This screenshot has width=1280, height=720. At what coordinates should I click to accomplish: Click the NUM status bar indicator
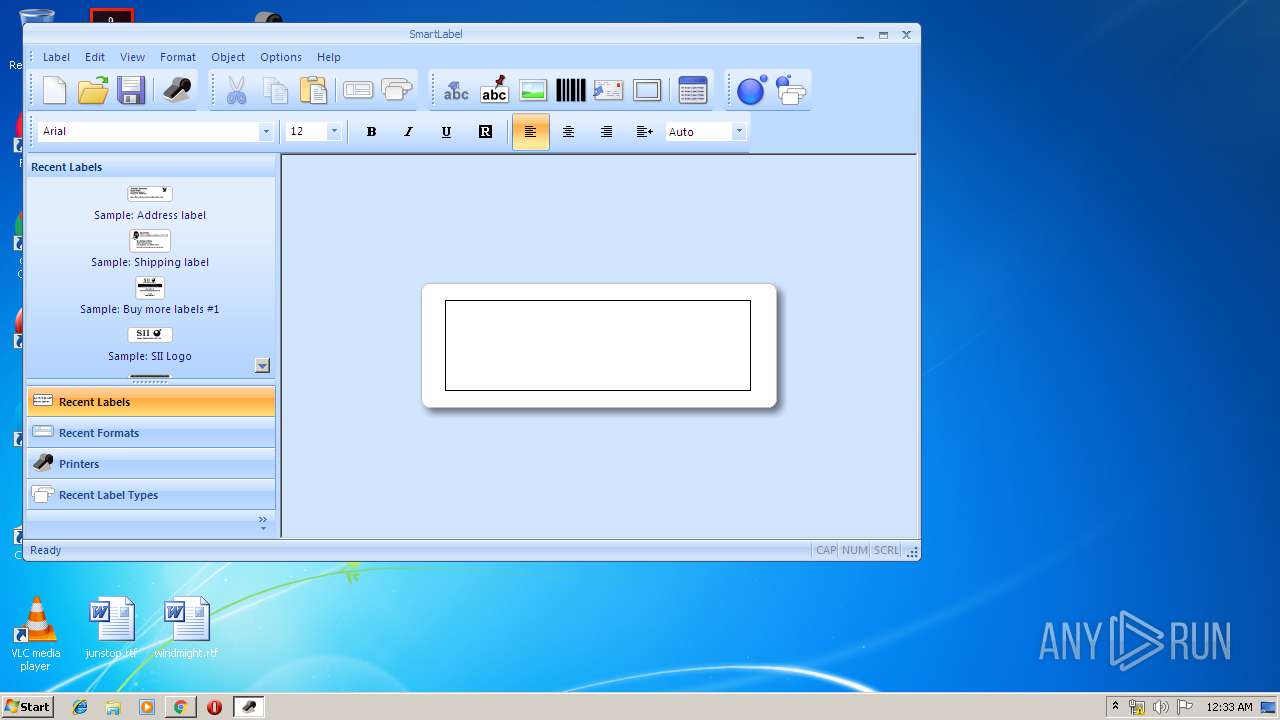[x=855, y=550]
